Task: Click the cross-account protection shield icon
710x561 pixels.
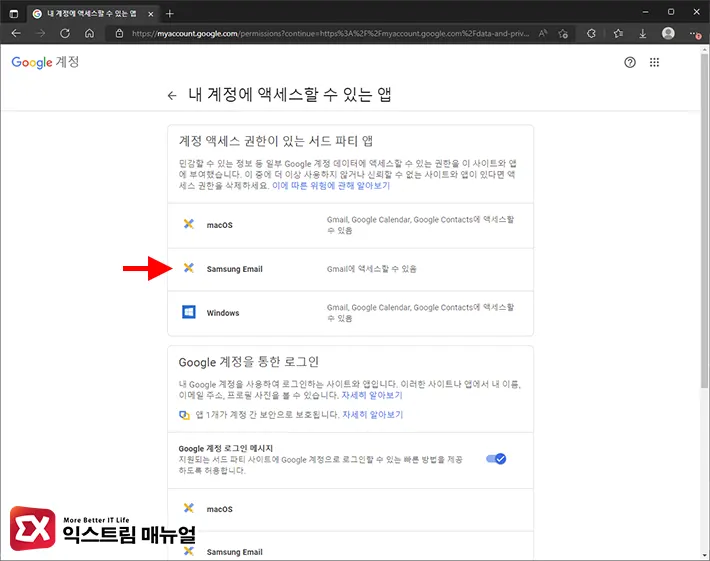Action: pos(184,415)
